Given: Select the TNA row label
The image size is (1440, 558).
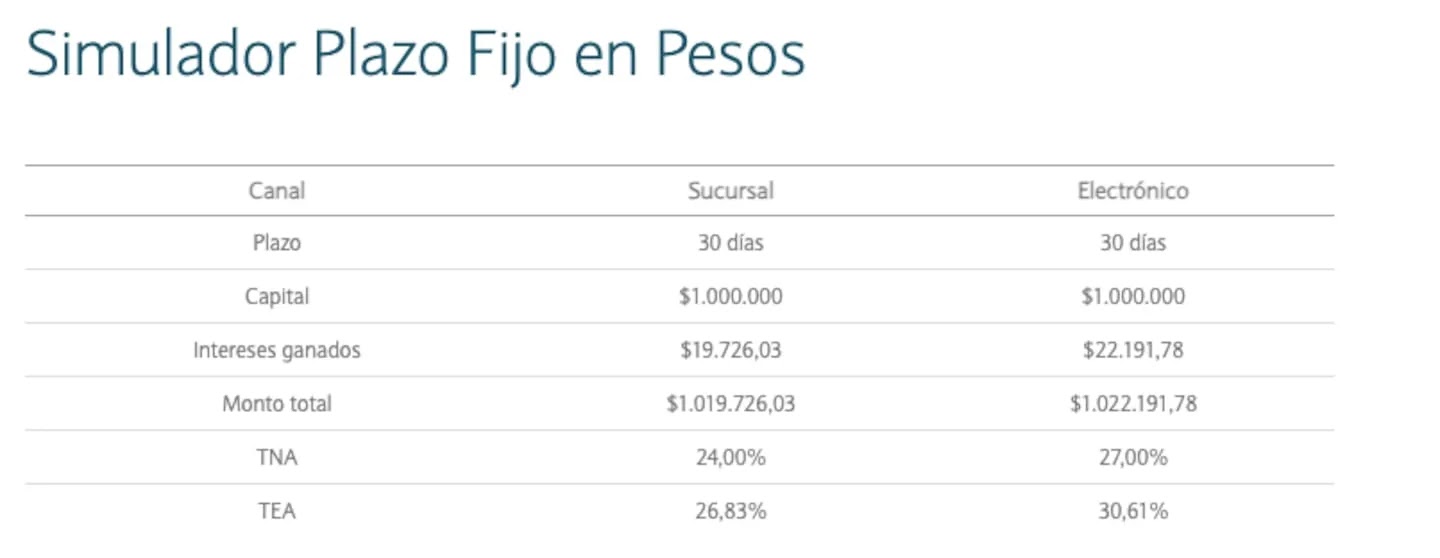Looking at the screenshot, I should [x=277, y=458].
